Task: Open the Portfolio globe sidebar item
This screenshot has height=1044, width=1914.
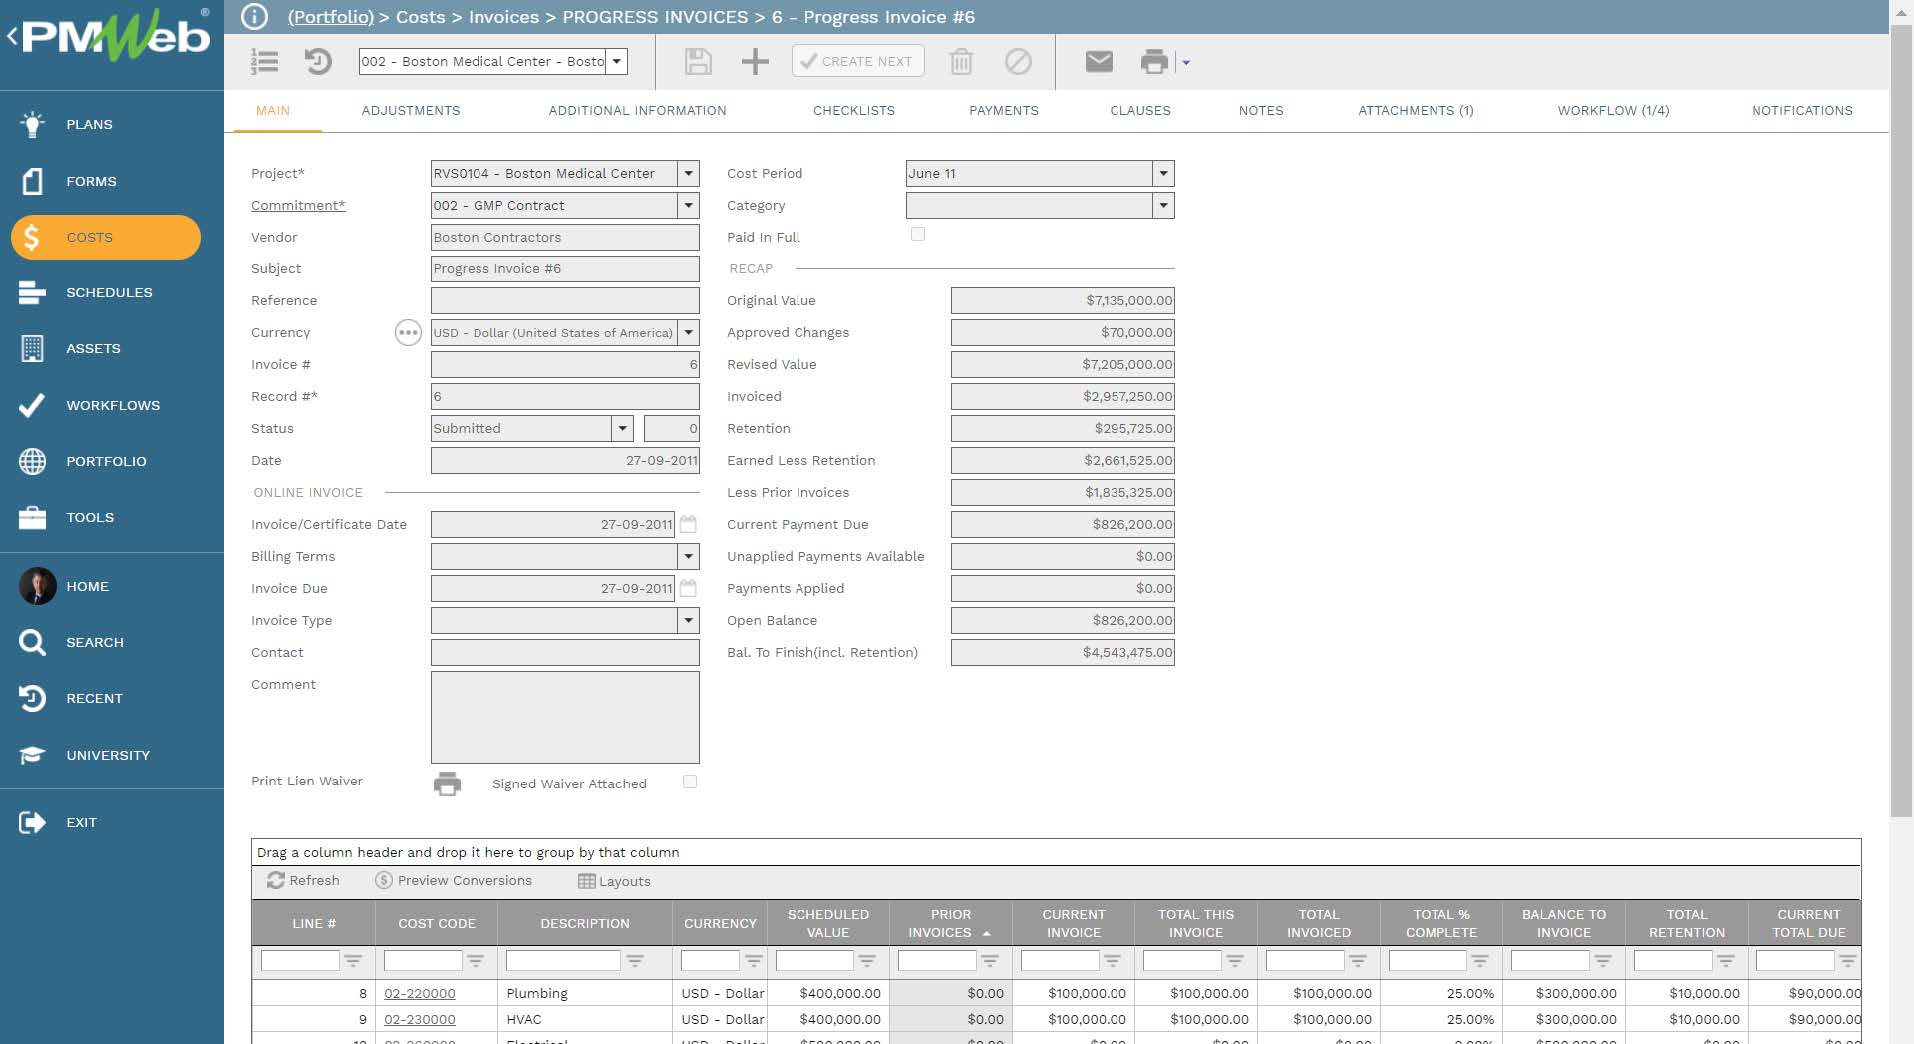Action: (x=32, y=461)
